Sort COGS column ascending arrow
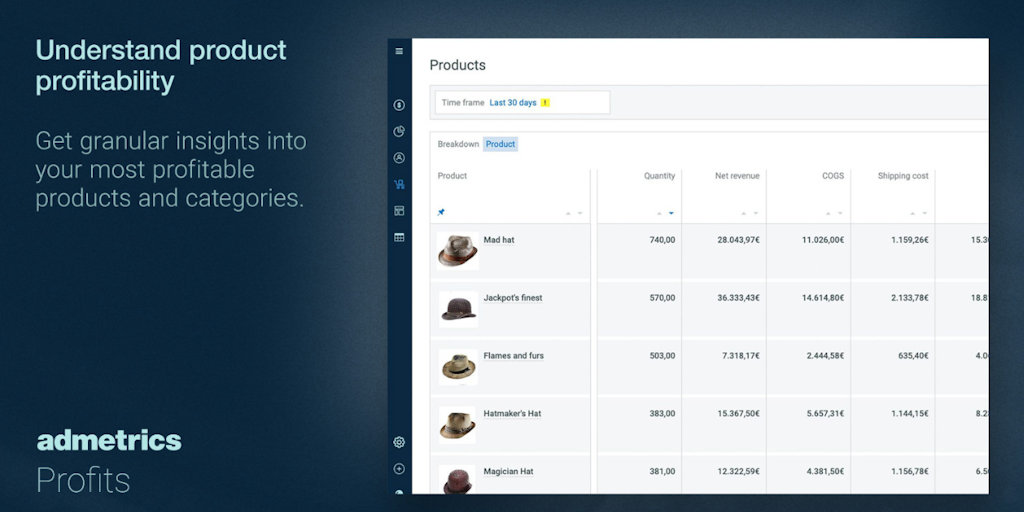The width and height of the screenshot is (1024, 512). click(828, 214)
